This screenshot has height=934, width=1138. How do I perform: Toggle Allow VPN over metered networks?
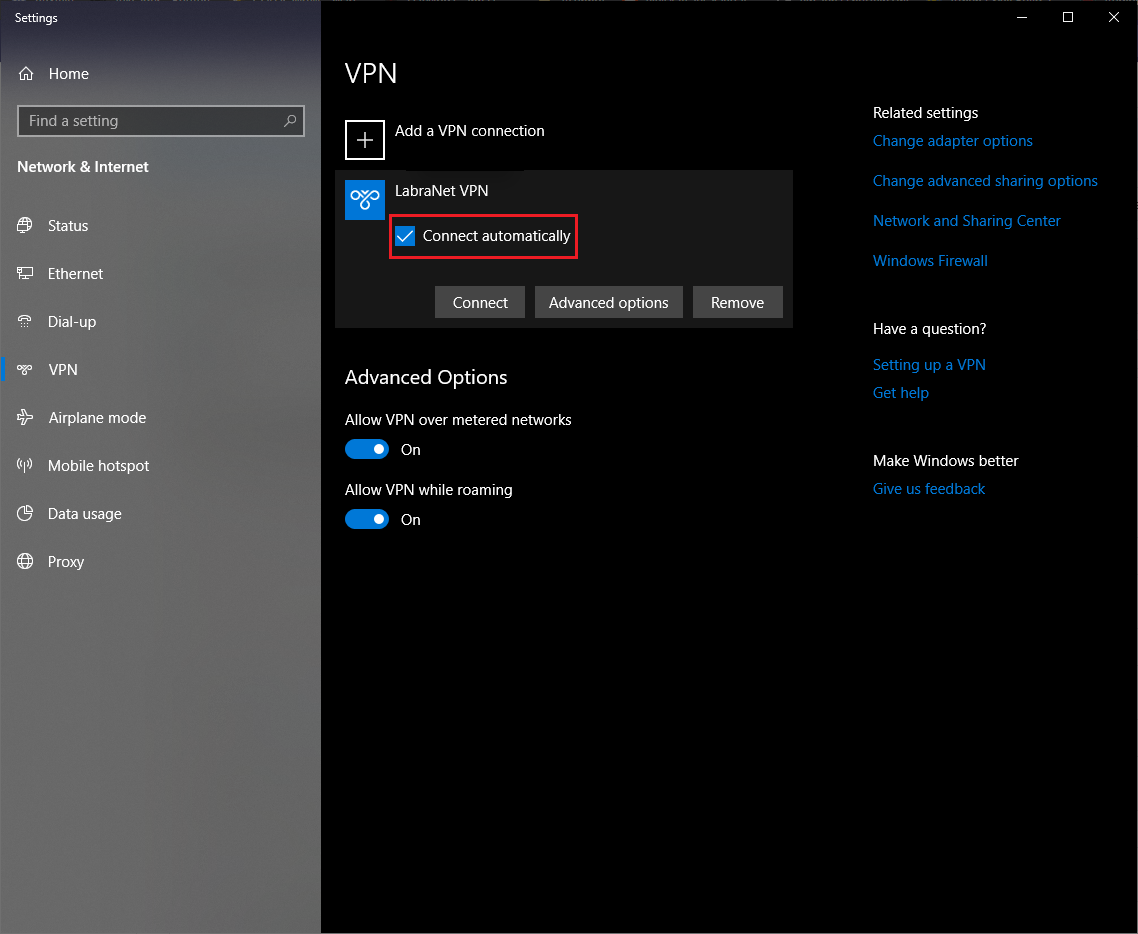[x=367, y=449]
